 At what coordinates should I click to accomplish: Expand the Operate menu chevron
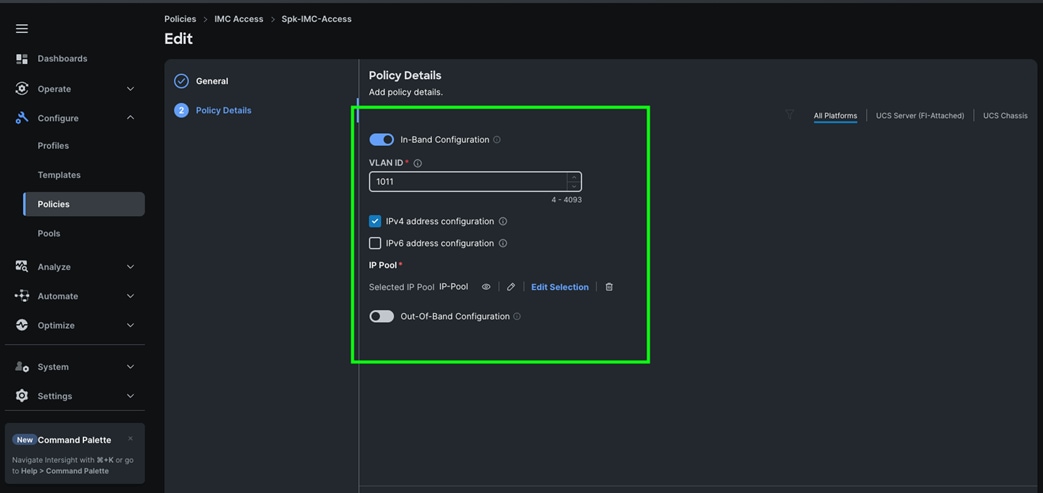(130, 88)
